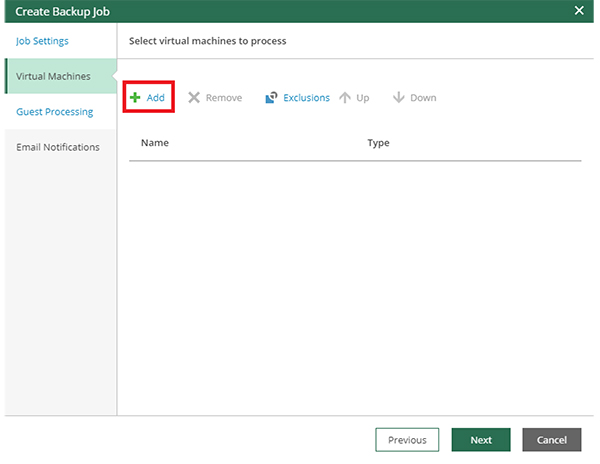Image resolution: width=600 pixels, height=464 pixels.
Task: Close the Create Backup Job dialog
Action: (579, 10)
